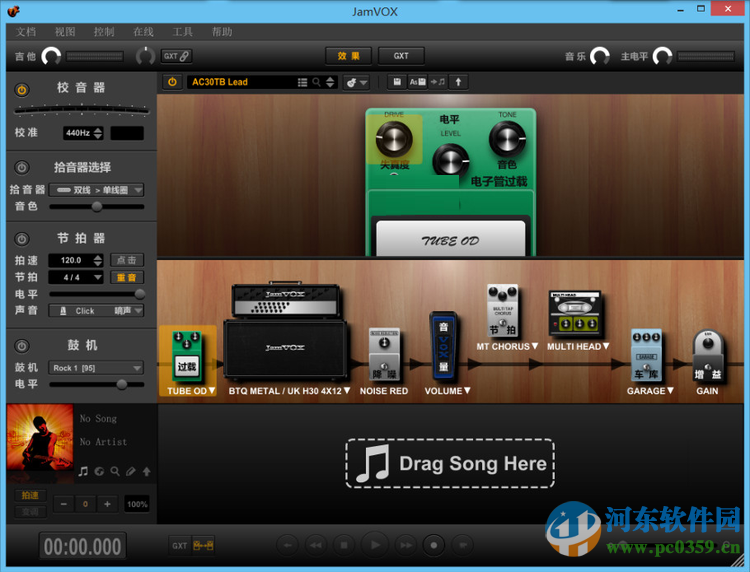This screenshot has width=750, height=572.
Task: Select the MT CHORUS pedal
Action: click(x=503, y=311)
